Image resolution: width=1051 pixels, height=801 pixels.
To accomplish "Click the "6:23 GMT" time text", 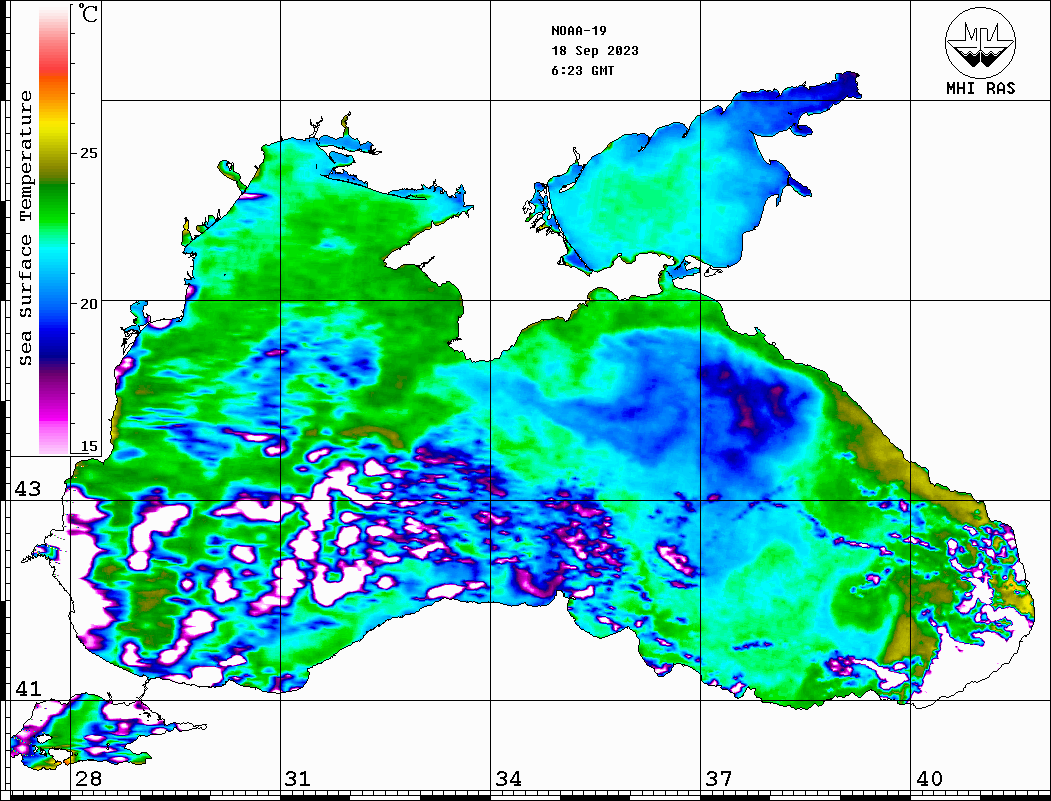I will point(582,70).
